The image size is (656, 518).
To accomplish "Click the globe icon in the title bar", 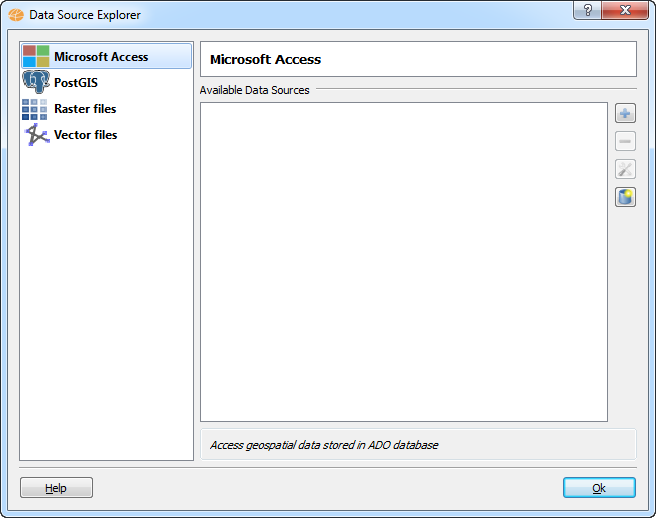I will pos(16,15).
